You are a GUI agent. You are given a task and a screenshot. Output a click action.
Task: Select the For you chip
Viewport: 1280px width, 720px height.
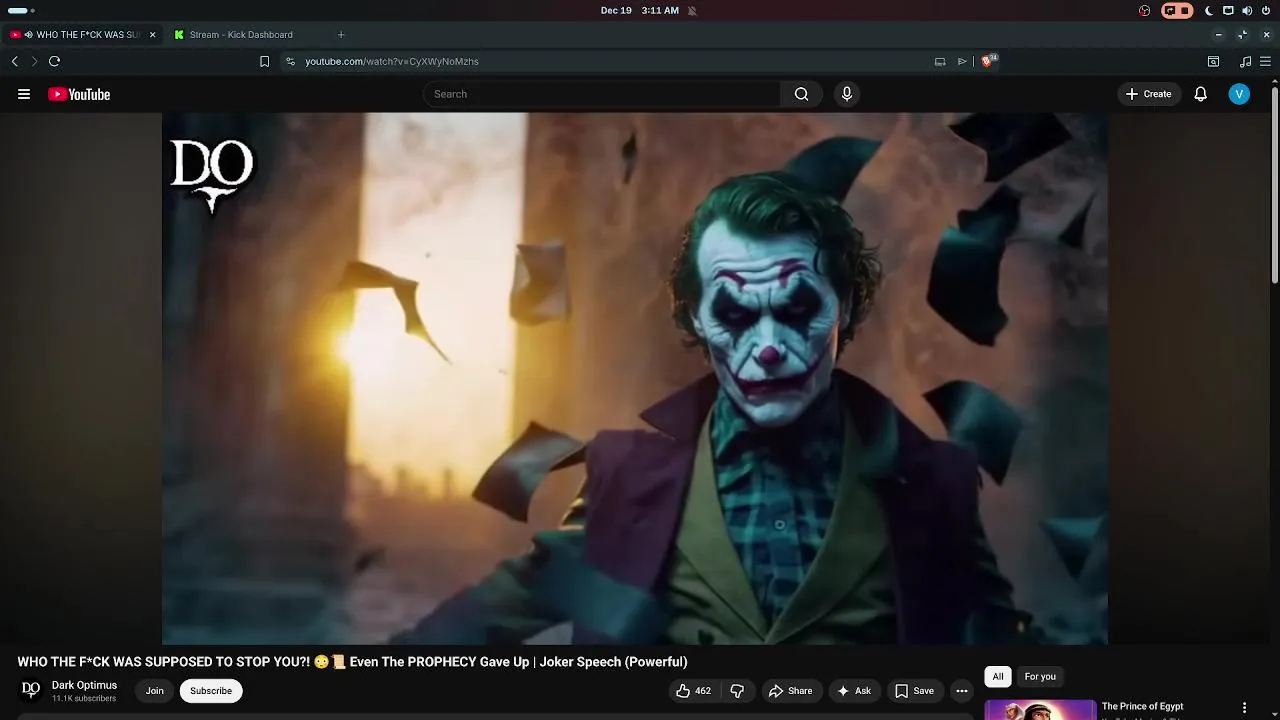1040,677
